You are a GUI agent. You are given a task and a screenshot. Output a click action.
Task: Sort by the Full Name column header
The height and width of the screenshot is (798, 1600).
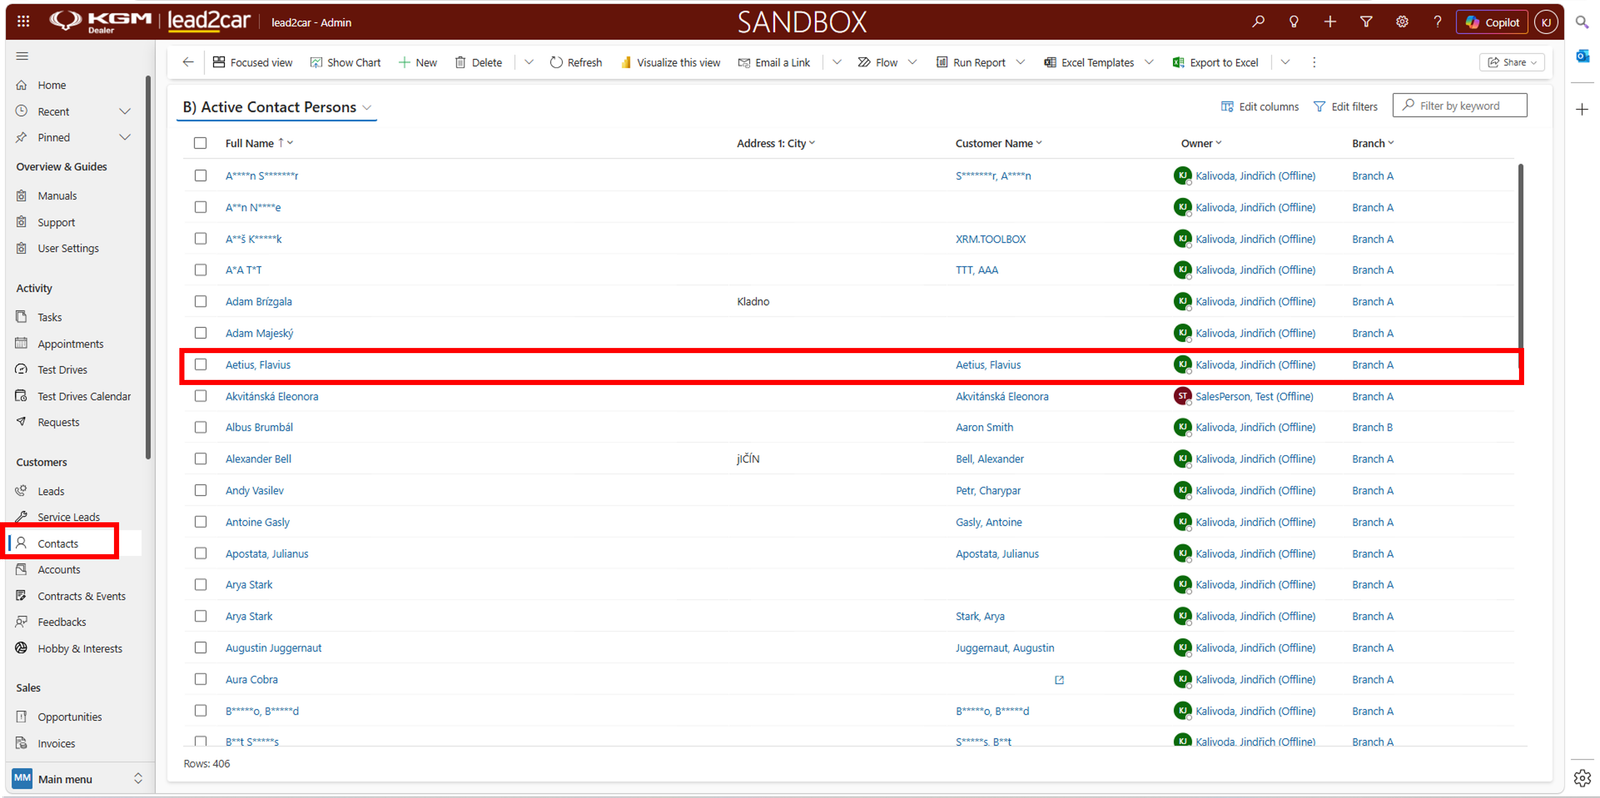pyautogui.click(x=259, y=143)
